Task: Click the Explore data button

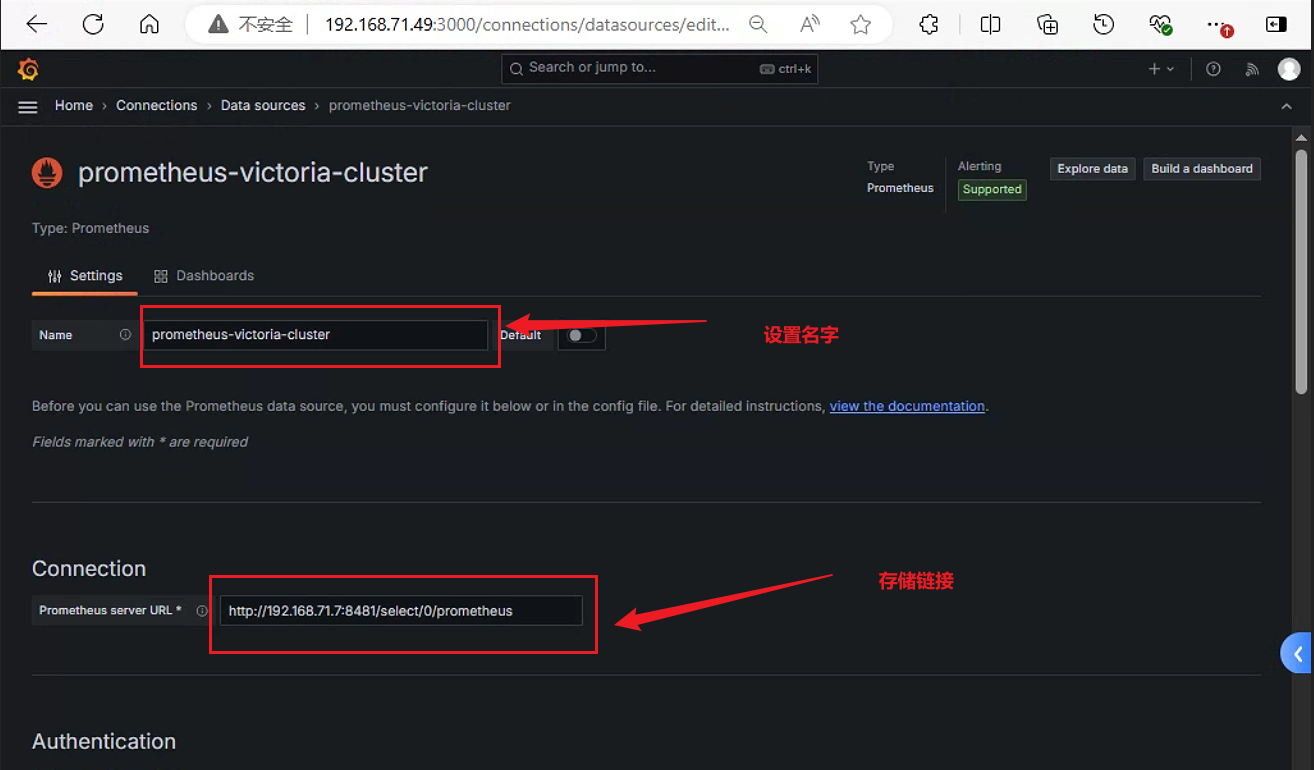Action: click(1092, 169)
